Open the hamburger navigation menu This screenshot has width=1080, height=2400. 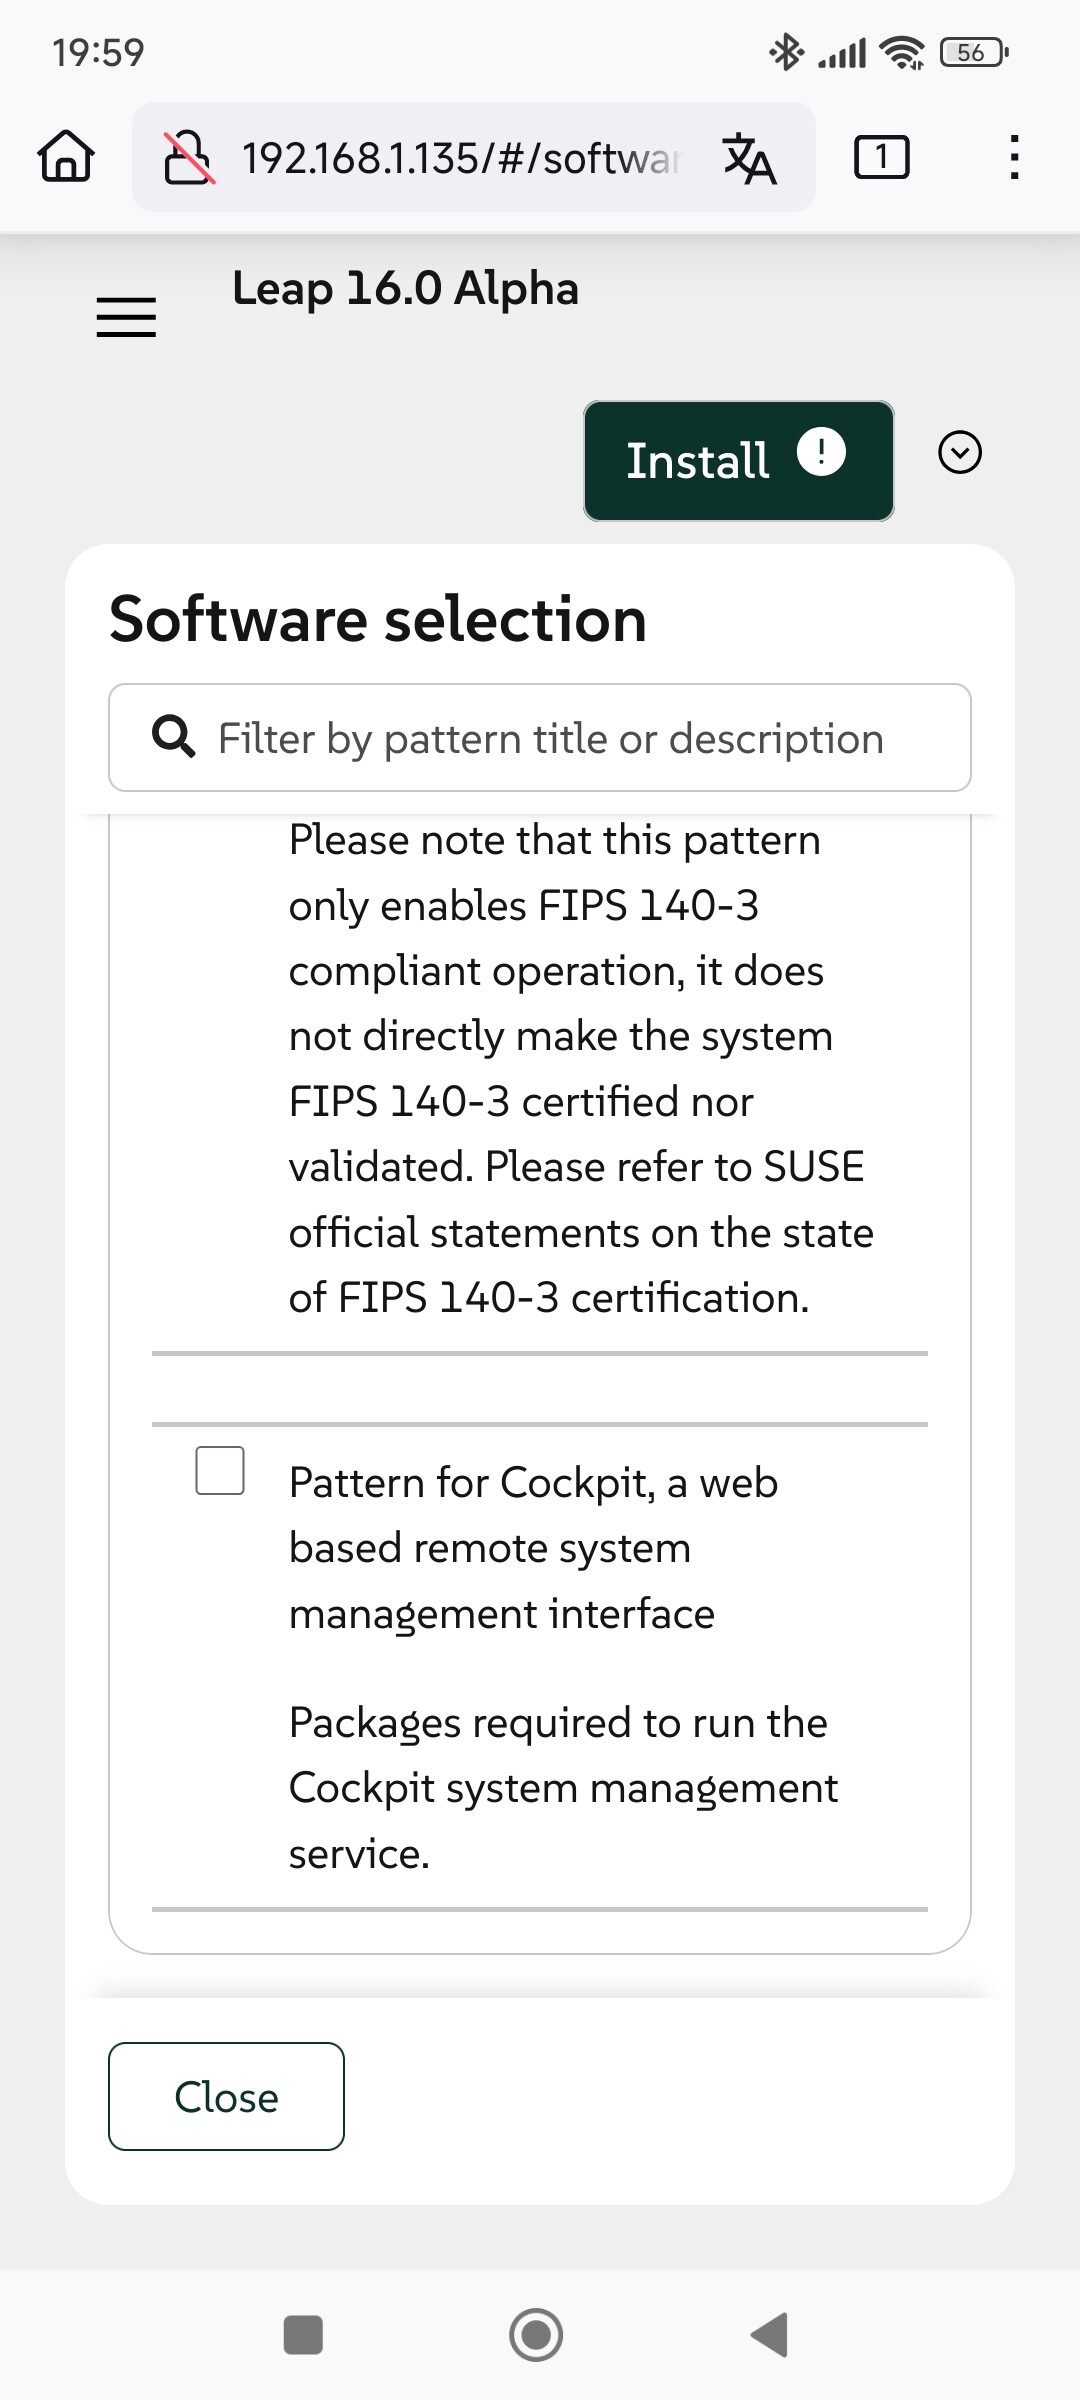[x=126, y=317]
